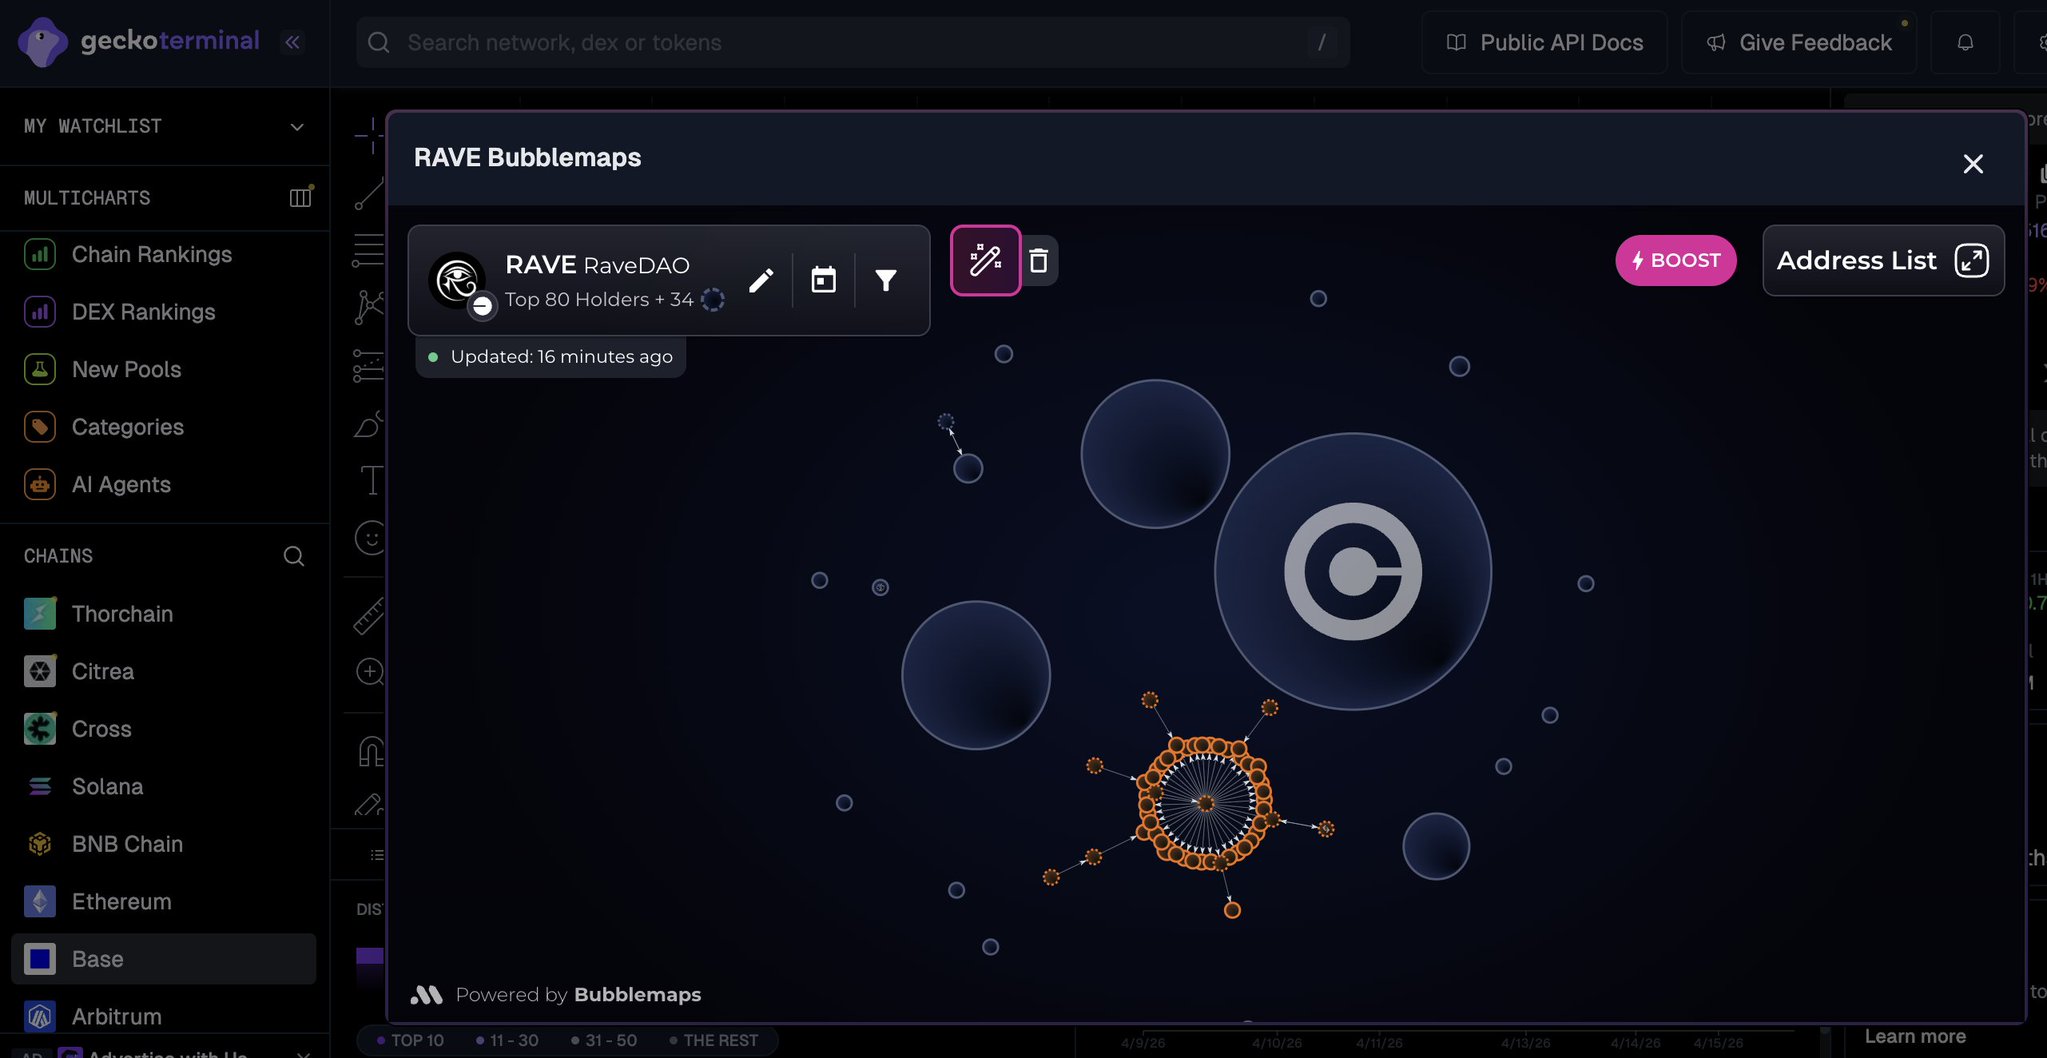The height and width of the screenshot is (1058, 2047).
Task: Open the AI Agents page
Action: coord(165,485)
